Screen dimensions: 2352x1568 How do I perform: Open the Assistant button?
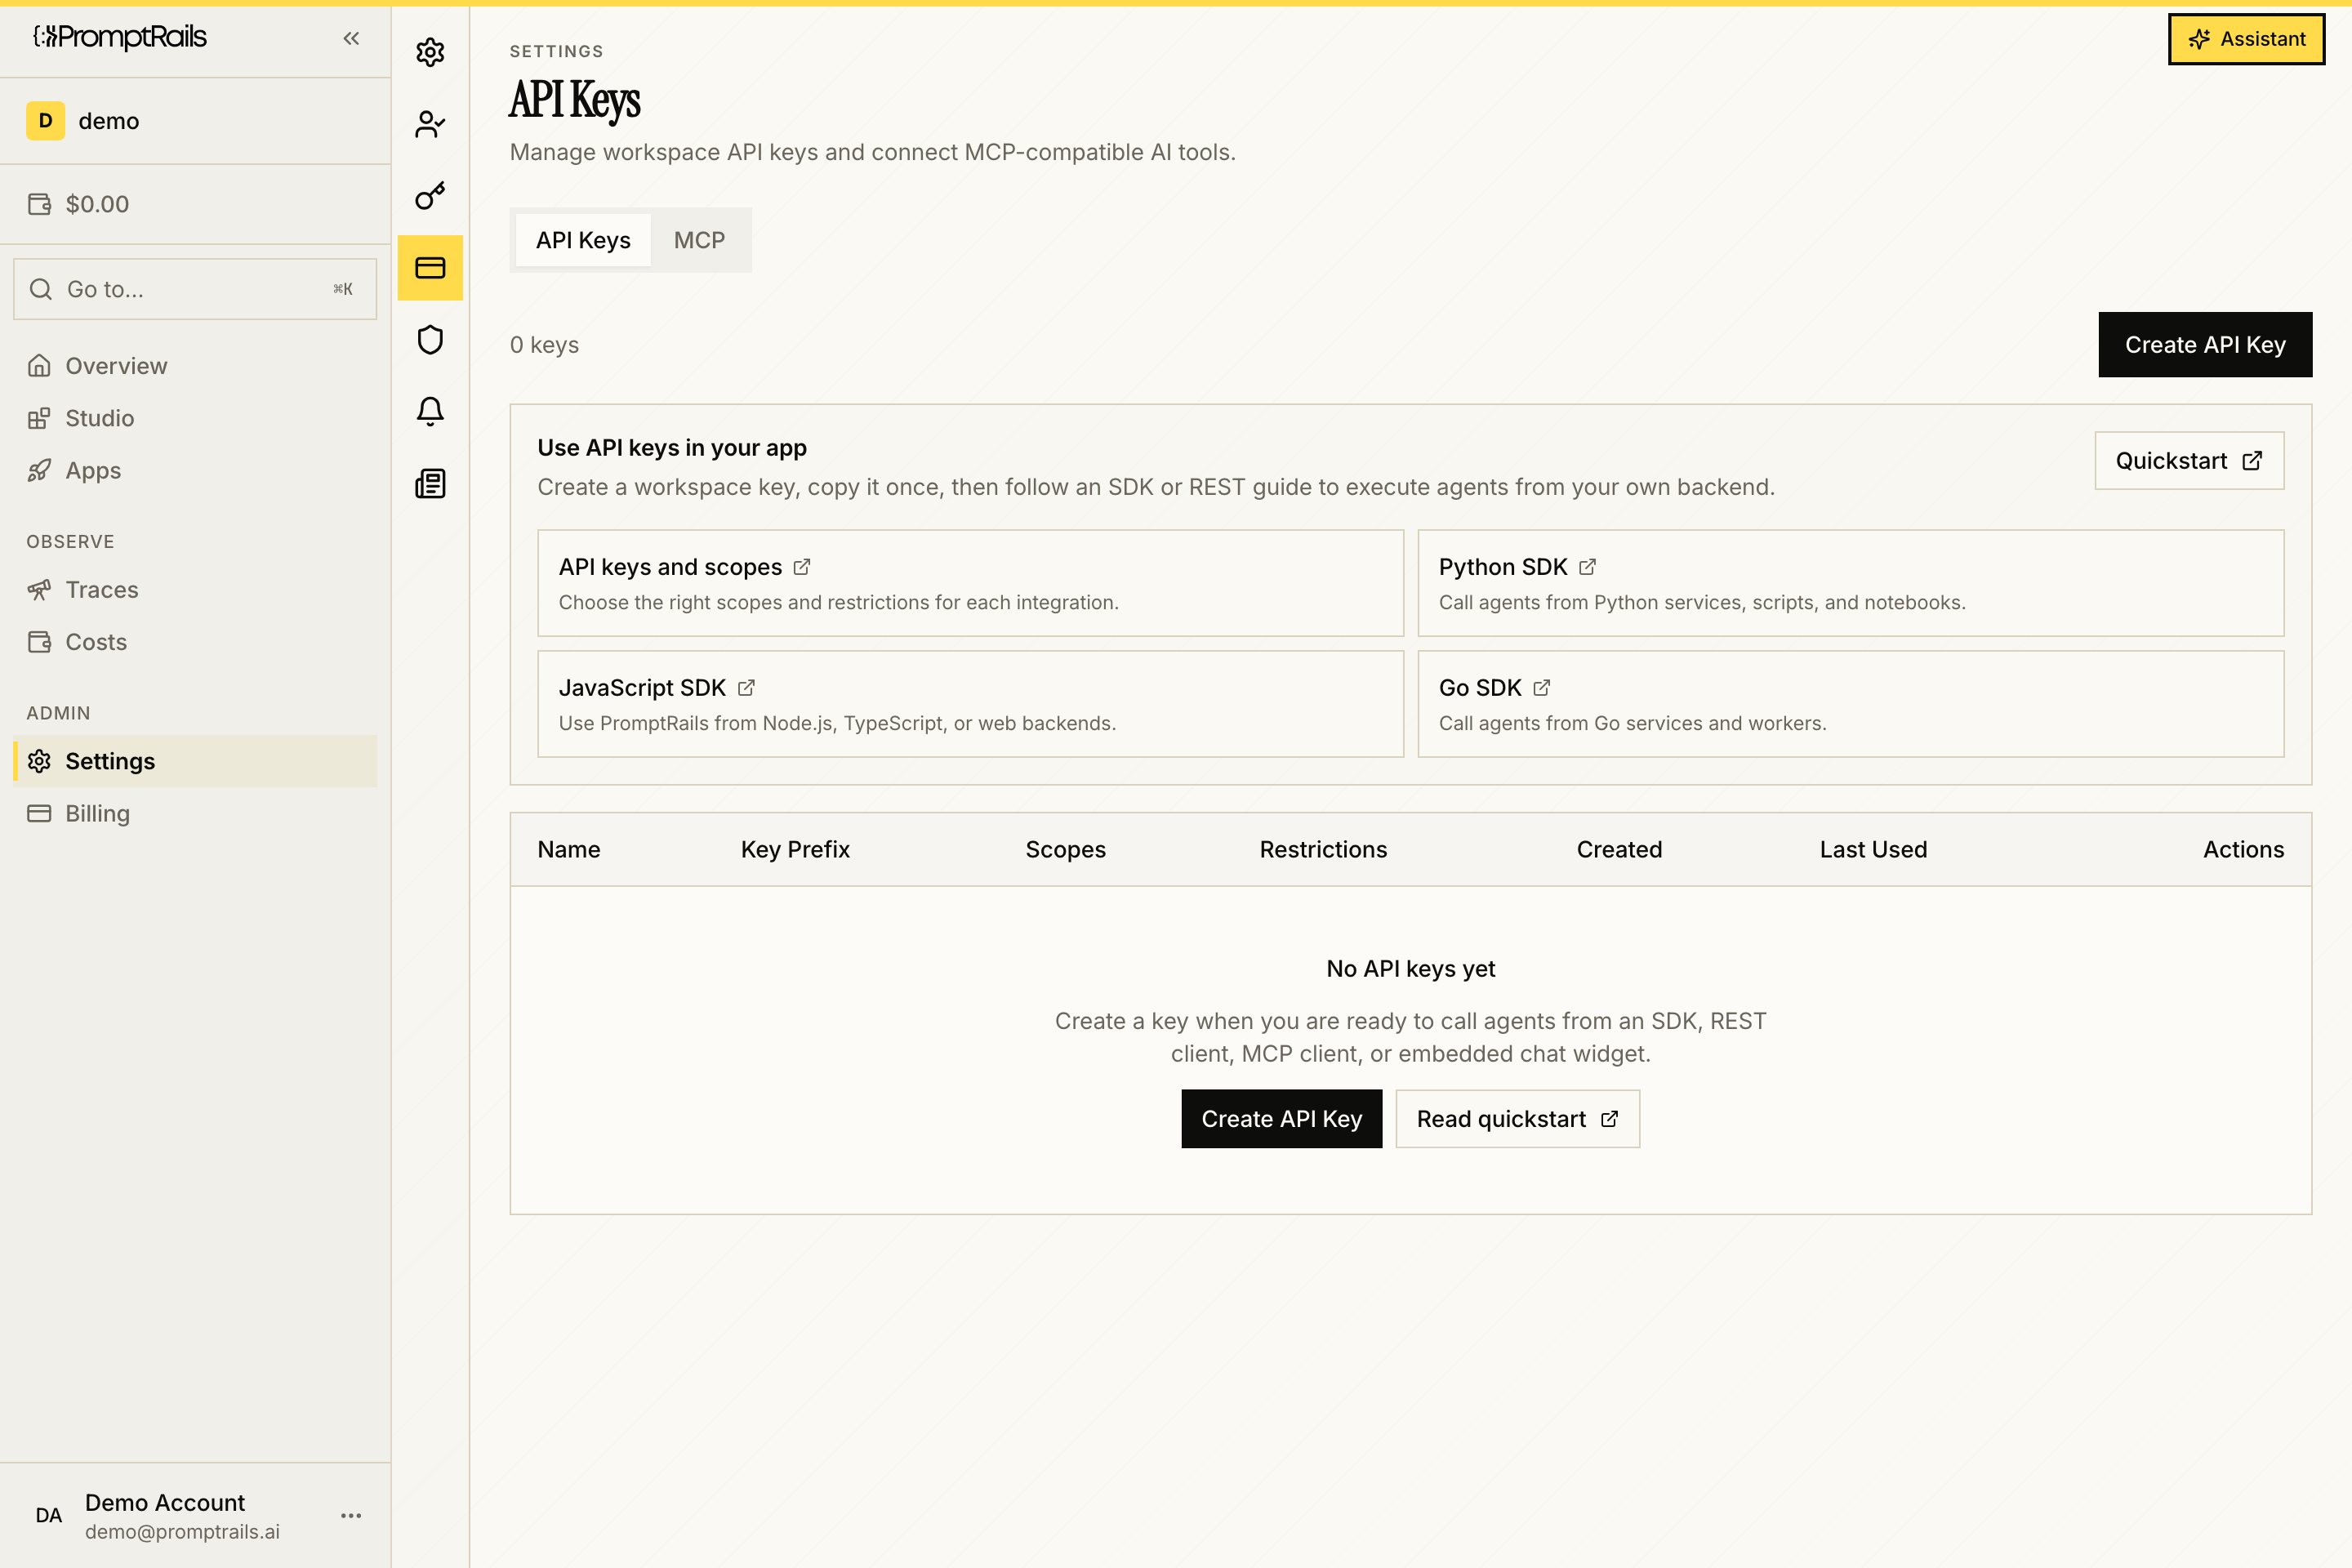pyautogui.click(x=2246, y=39)
